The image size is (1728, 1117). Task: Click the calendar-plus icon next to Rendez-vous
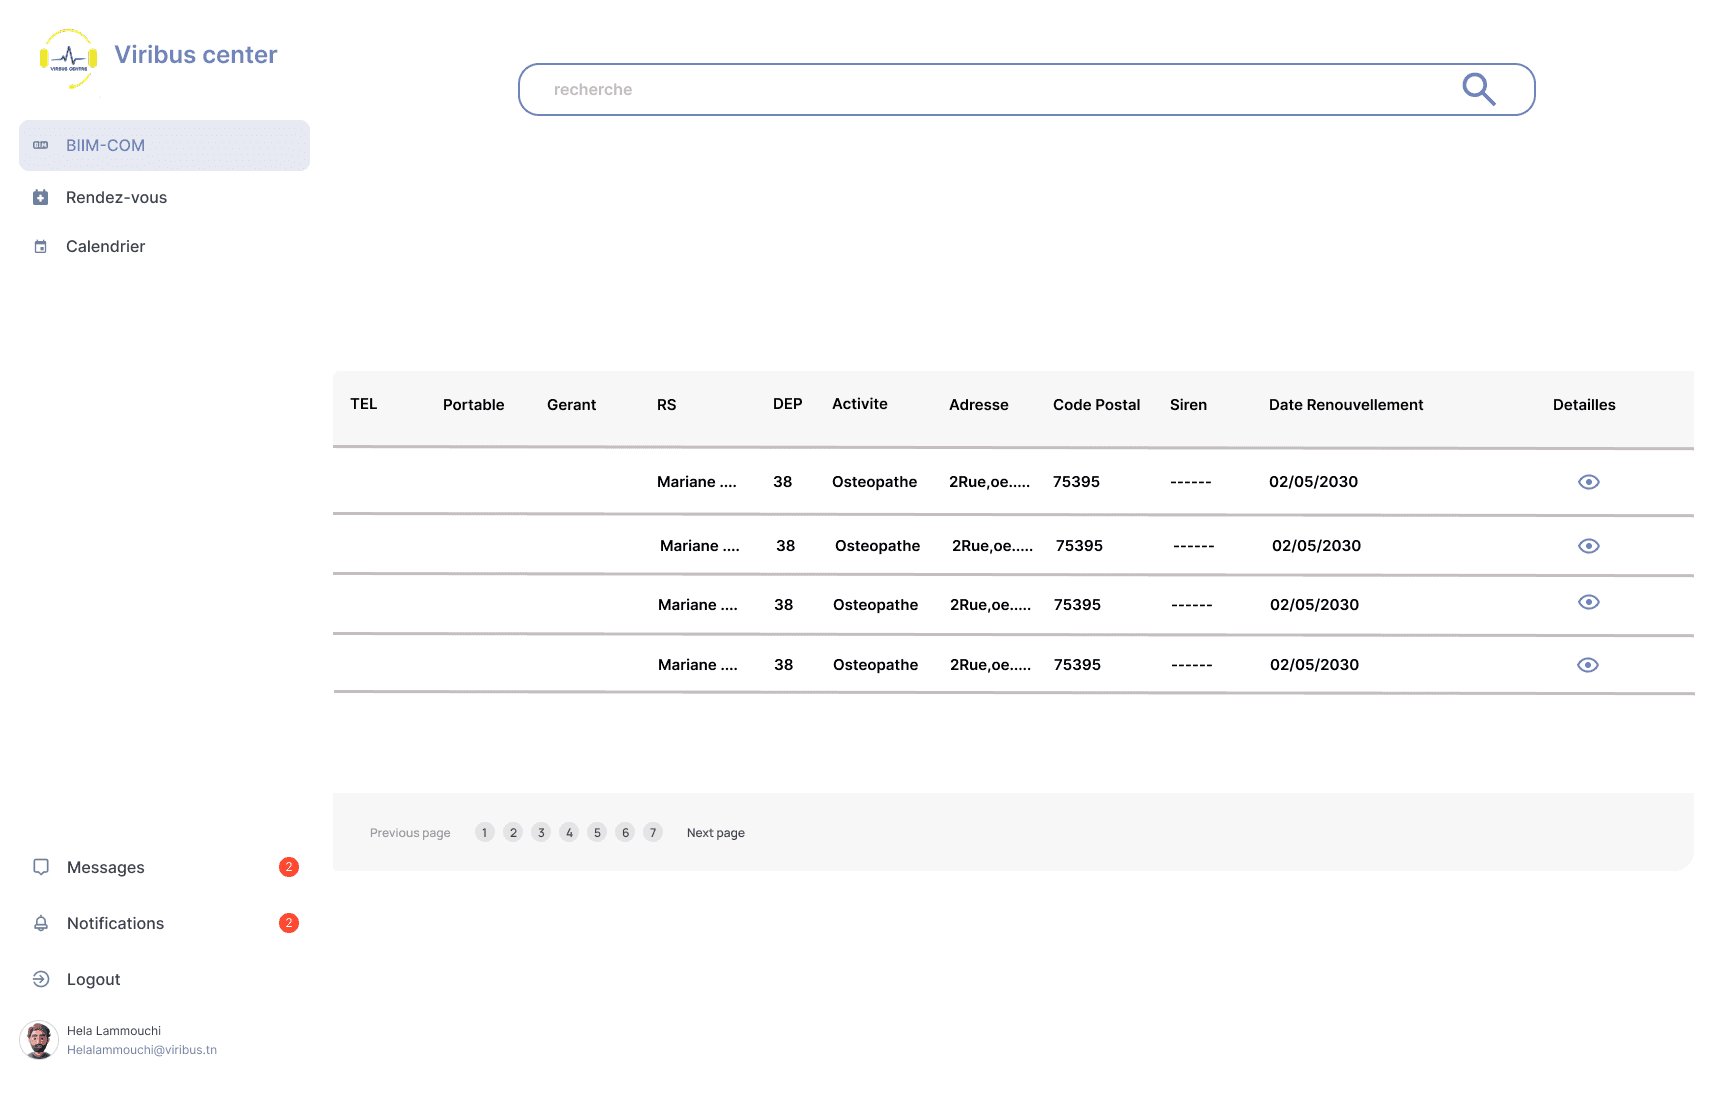(x=40, y=197)
